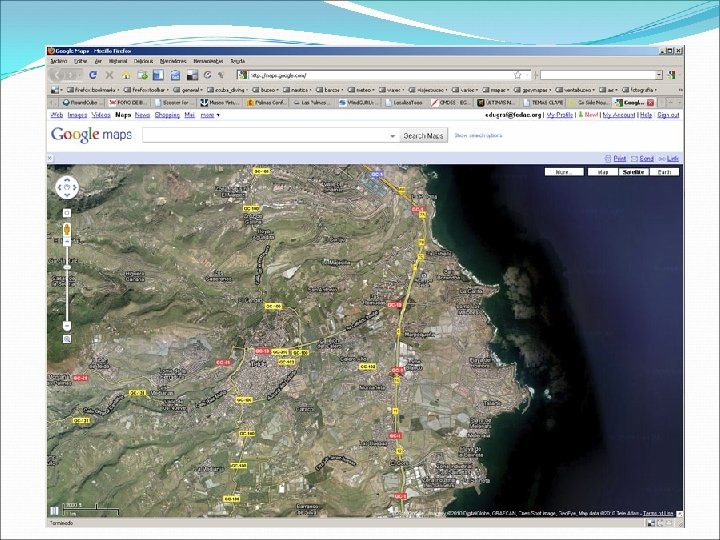Open the 'nautica' bookmark folder

[x=298, y=90]
